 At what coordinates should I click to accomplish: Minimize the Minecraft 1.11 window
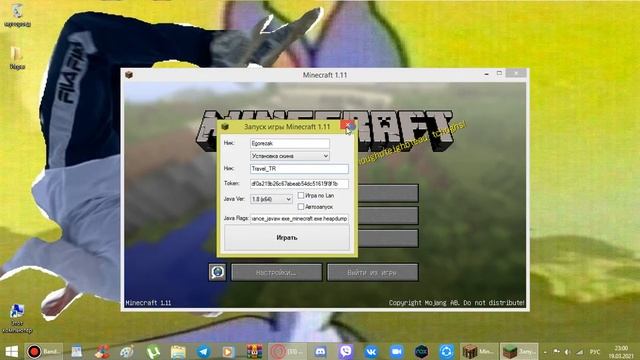pos(486,74)
